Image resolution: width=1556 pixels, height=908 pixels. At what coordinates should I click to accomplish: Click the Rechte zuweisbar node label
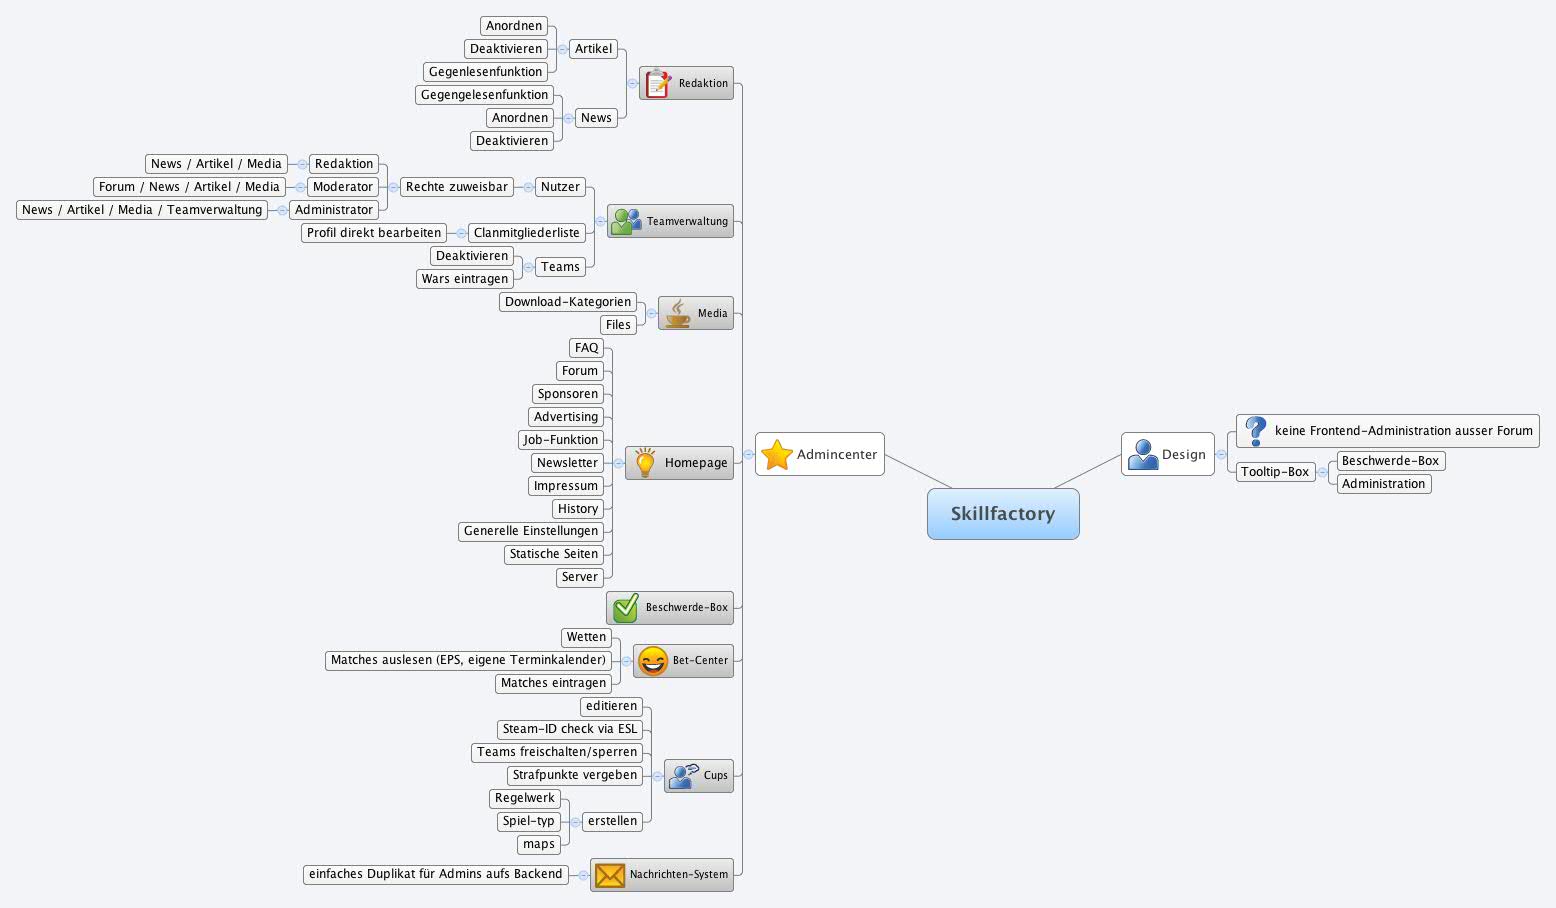tap(456, 186)
